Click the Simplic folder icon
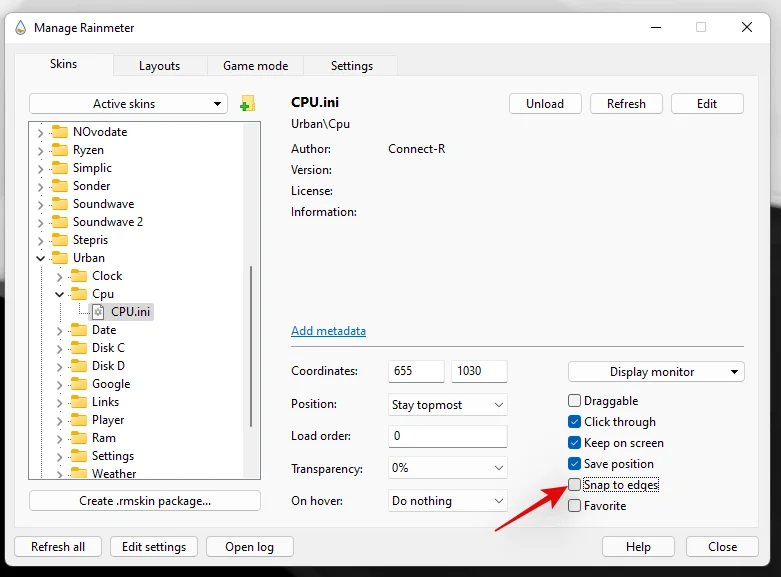 click(60, 168)
